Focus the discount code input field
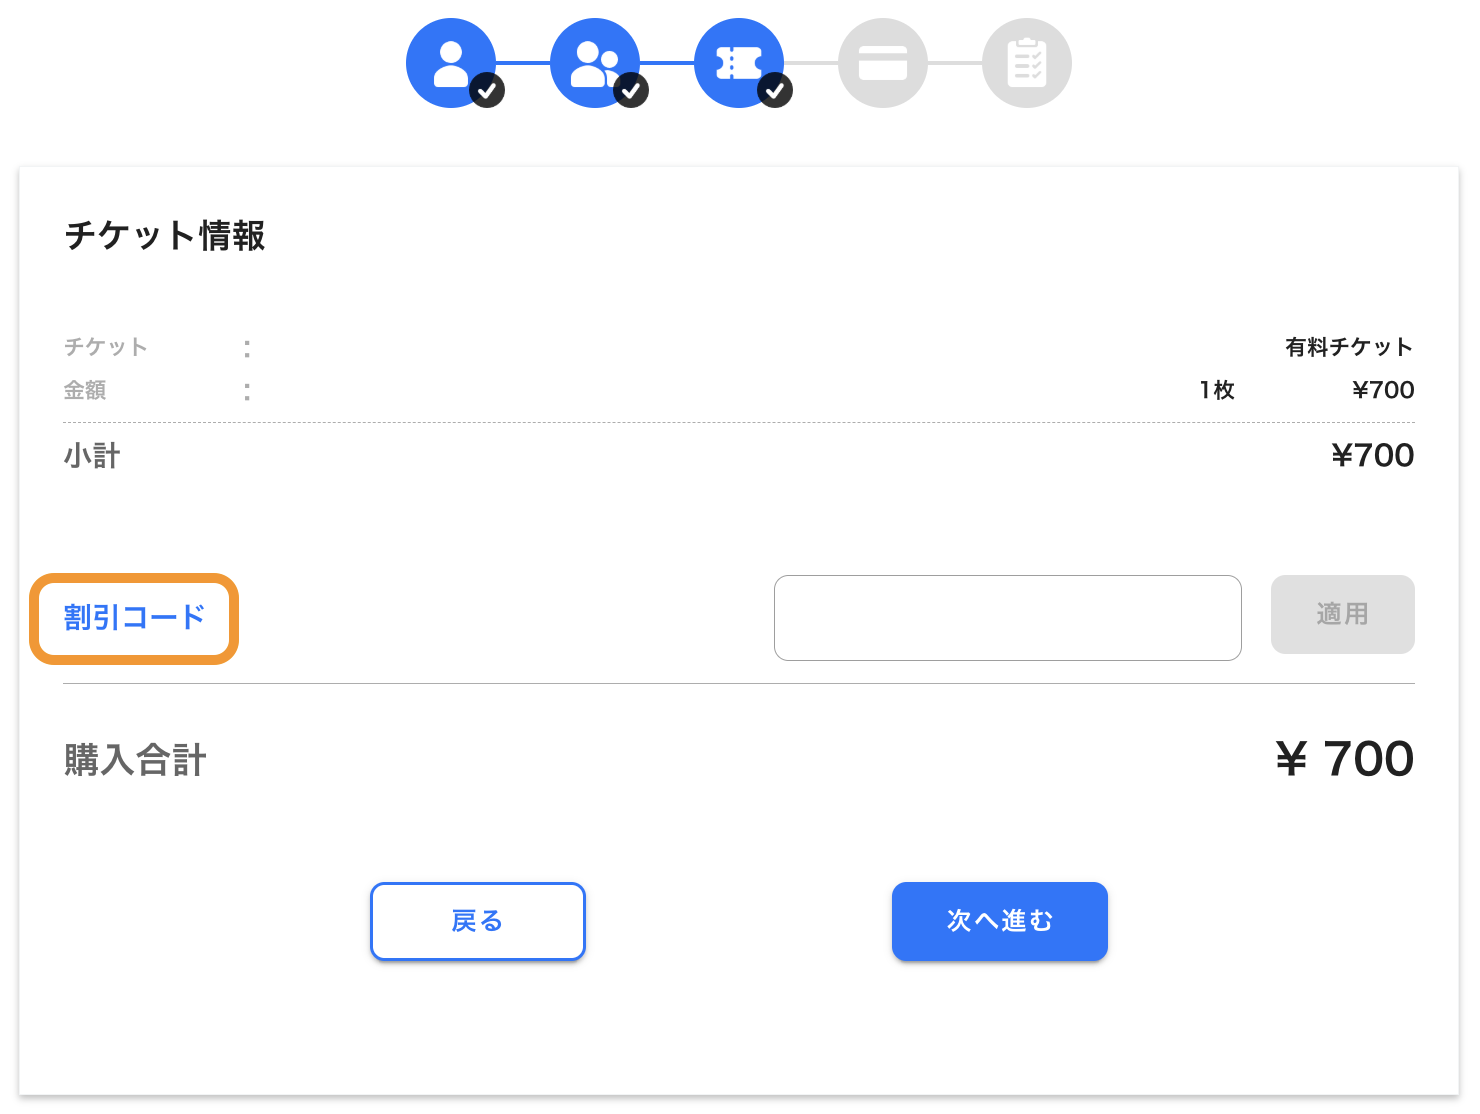Viewport: 1480px width, 1114px height. point(1008,618)
